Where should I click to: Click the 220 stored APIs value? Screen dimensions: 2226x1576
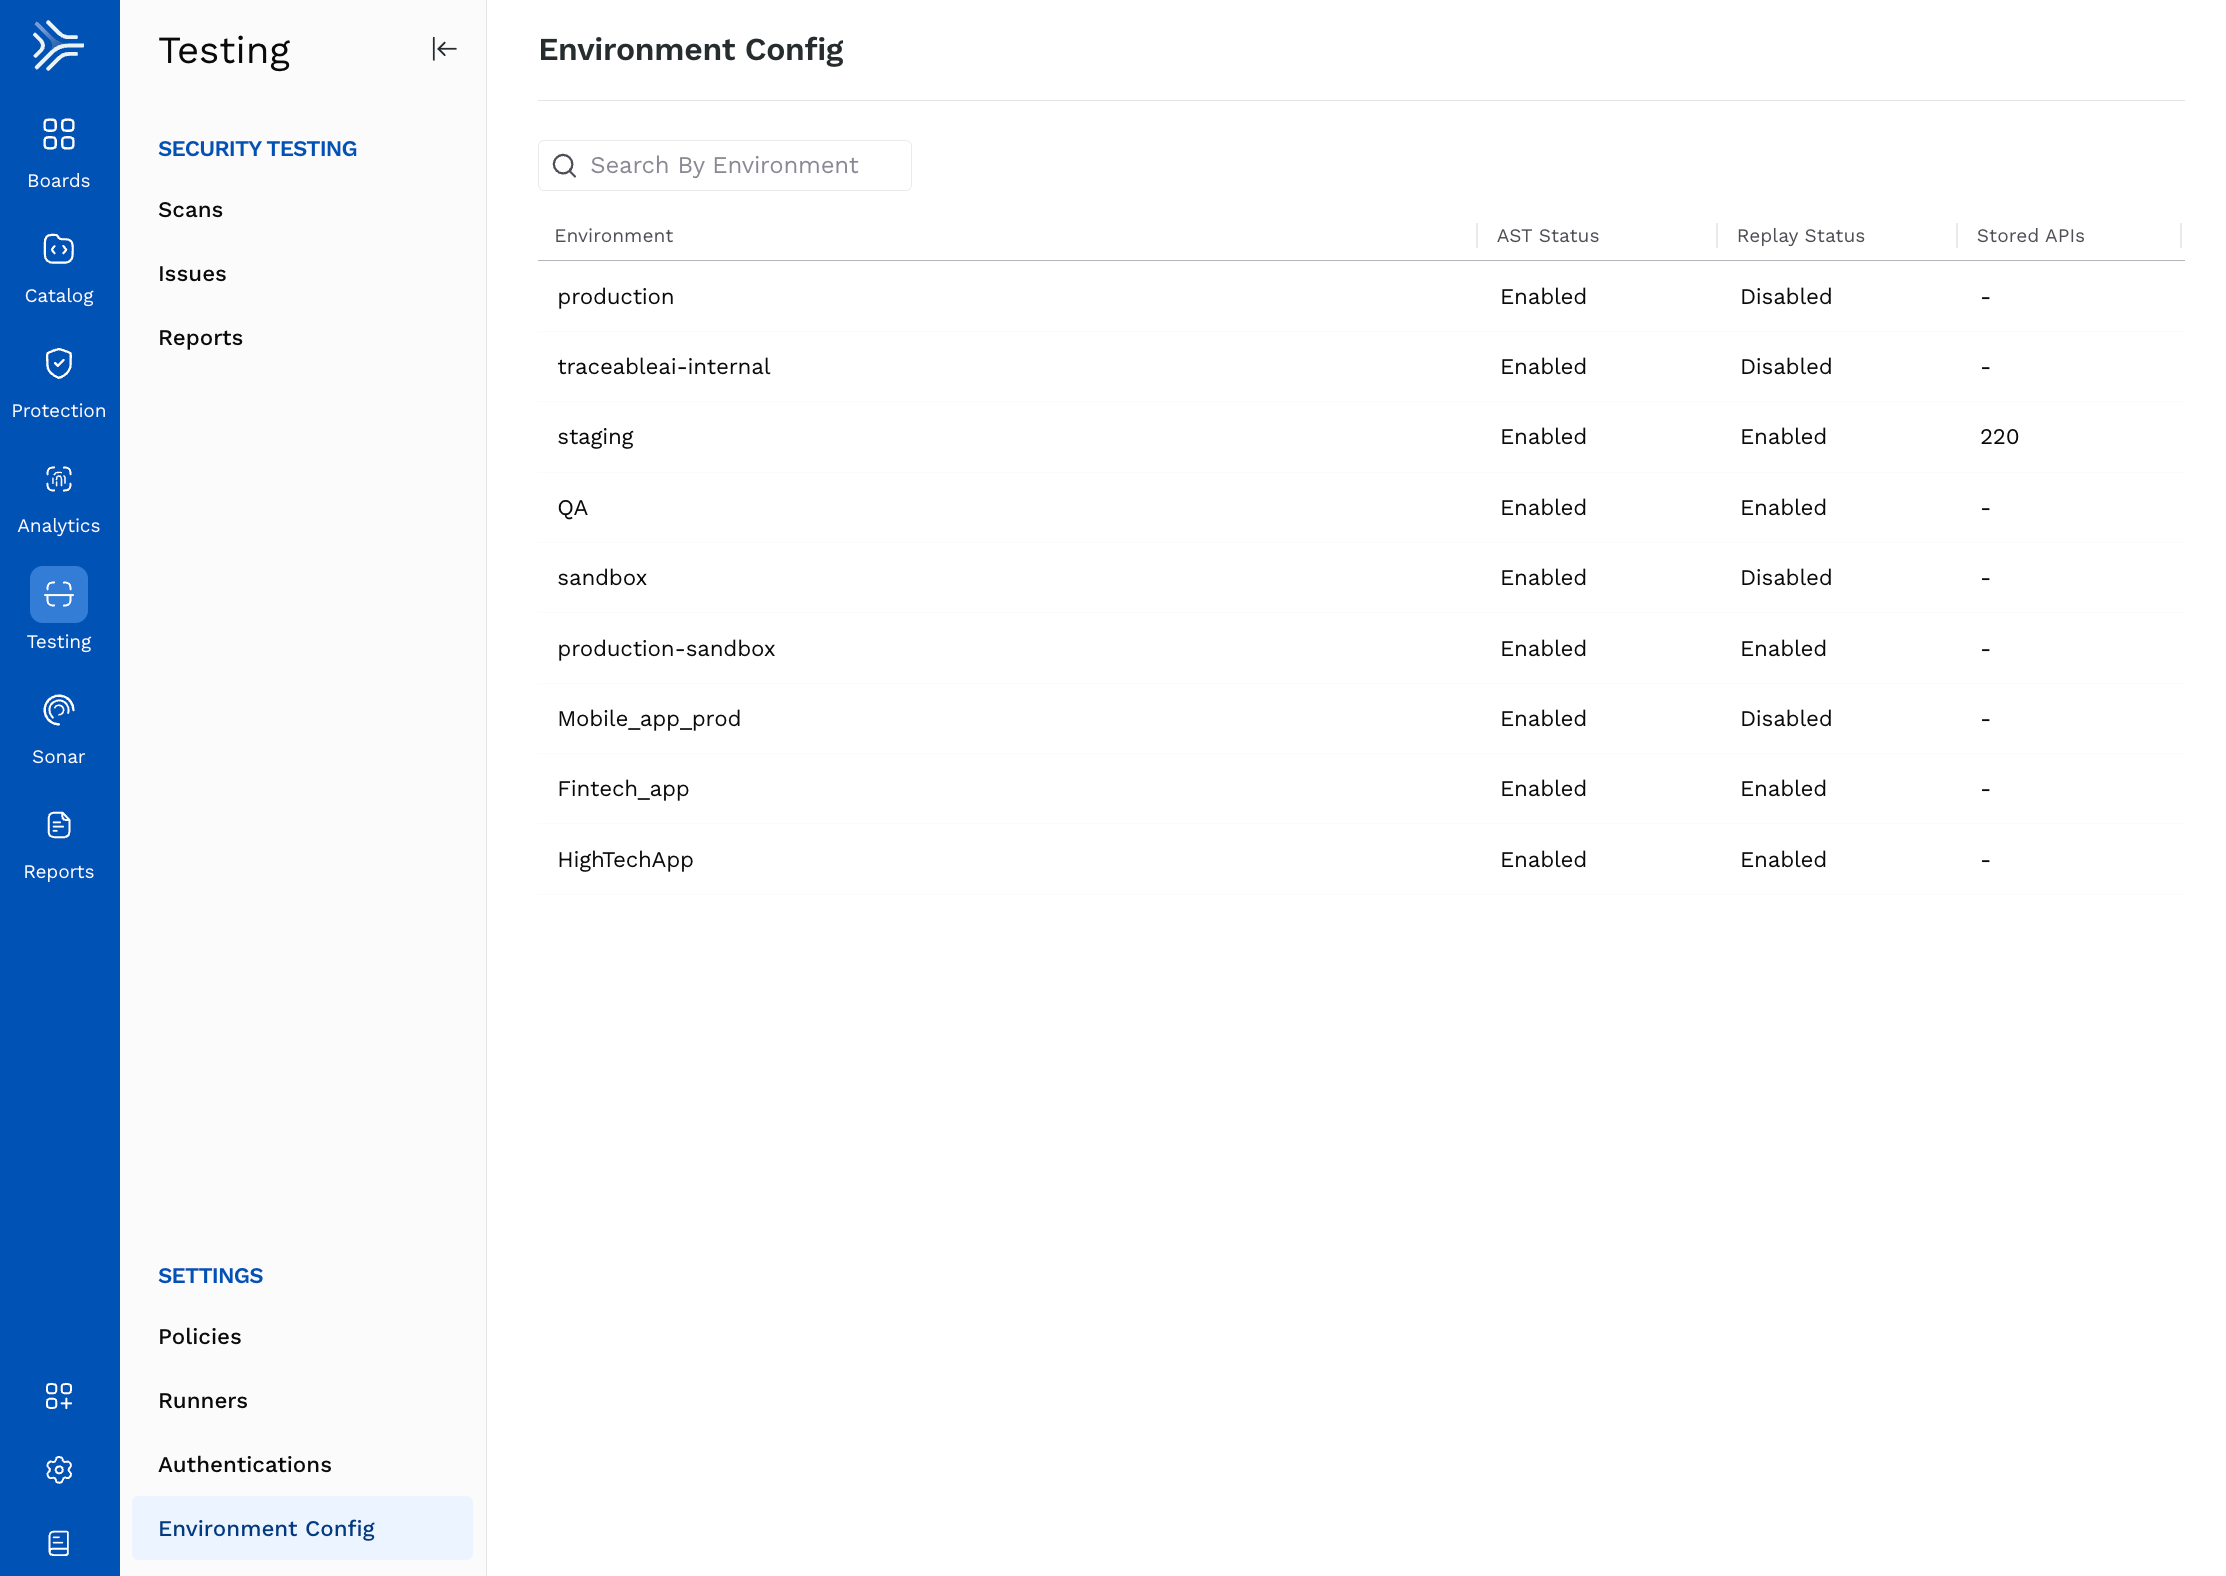point(1999,437)
